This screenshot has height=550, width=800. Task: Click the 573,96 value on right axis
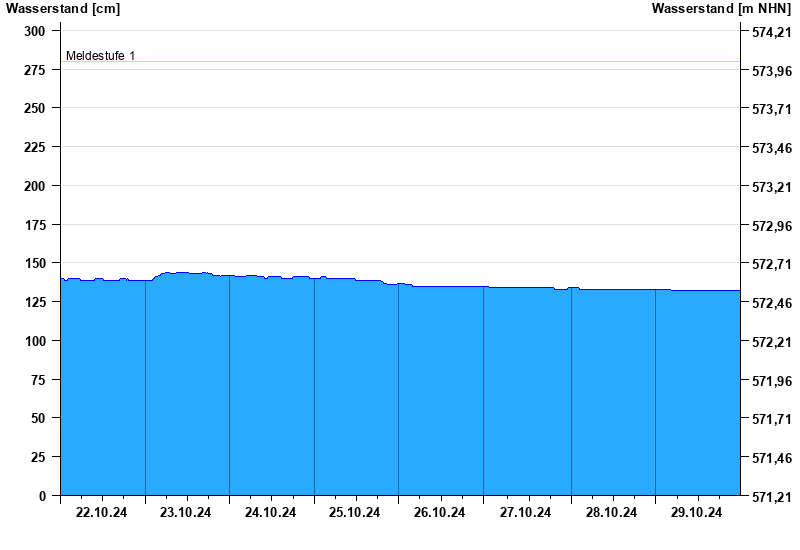772,71
